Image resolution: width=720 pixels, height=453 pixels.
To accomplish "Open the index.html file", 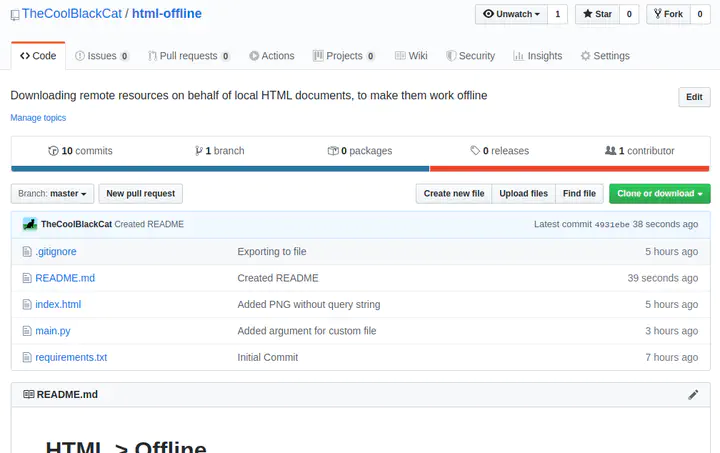I will [x=58, y=304].
